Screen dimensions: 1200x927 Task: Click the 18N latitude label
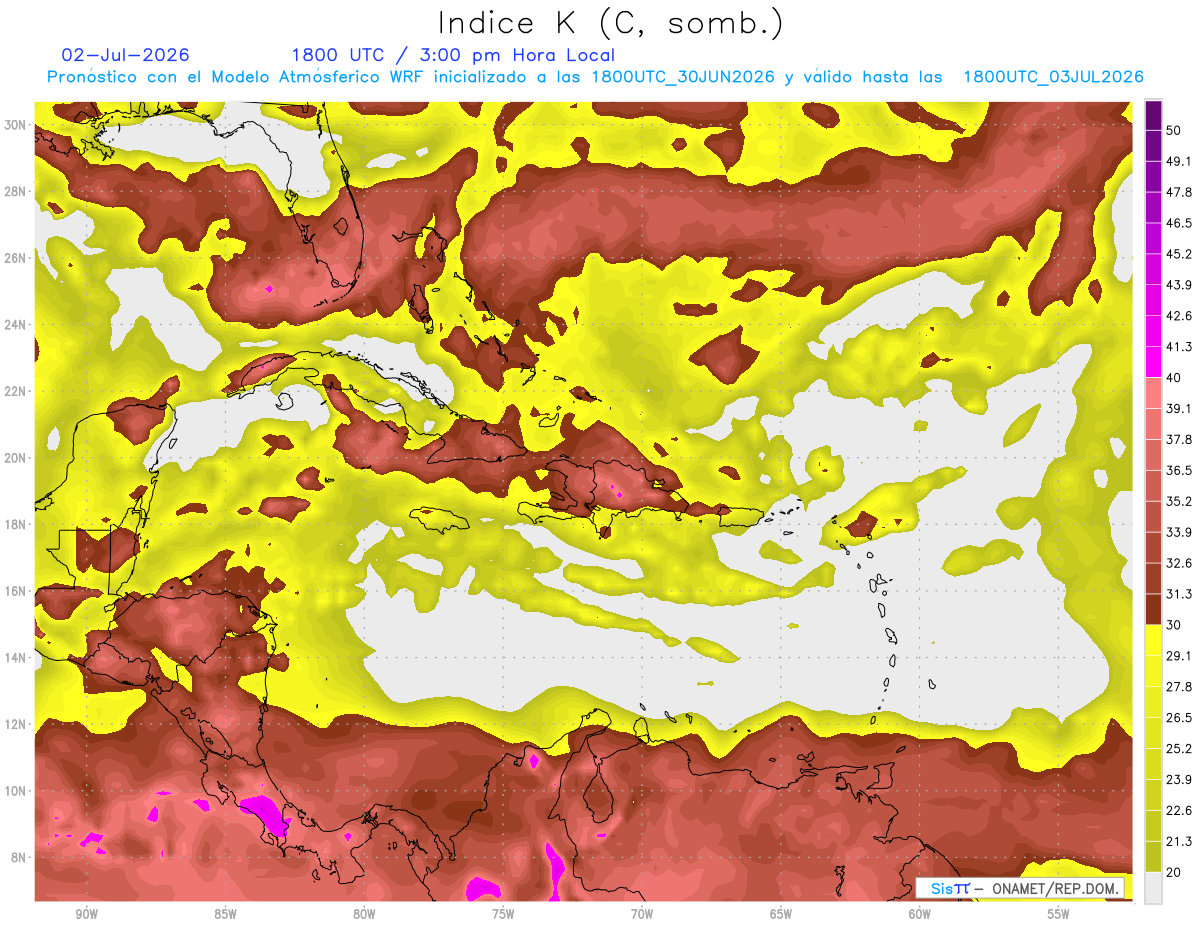pos(15,524)
